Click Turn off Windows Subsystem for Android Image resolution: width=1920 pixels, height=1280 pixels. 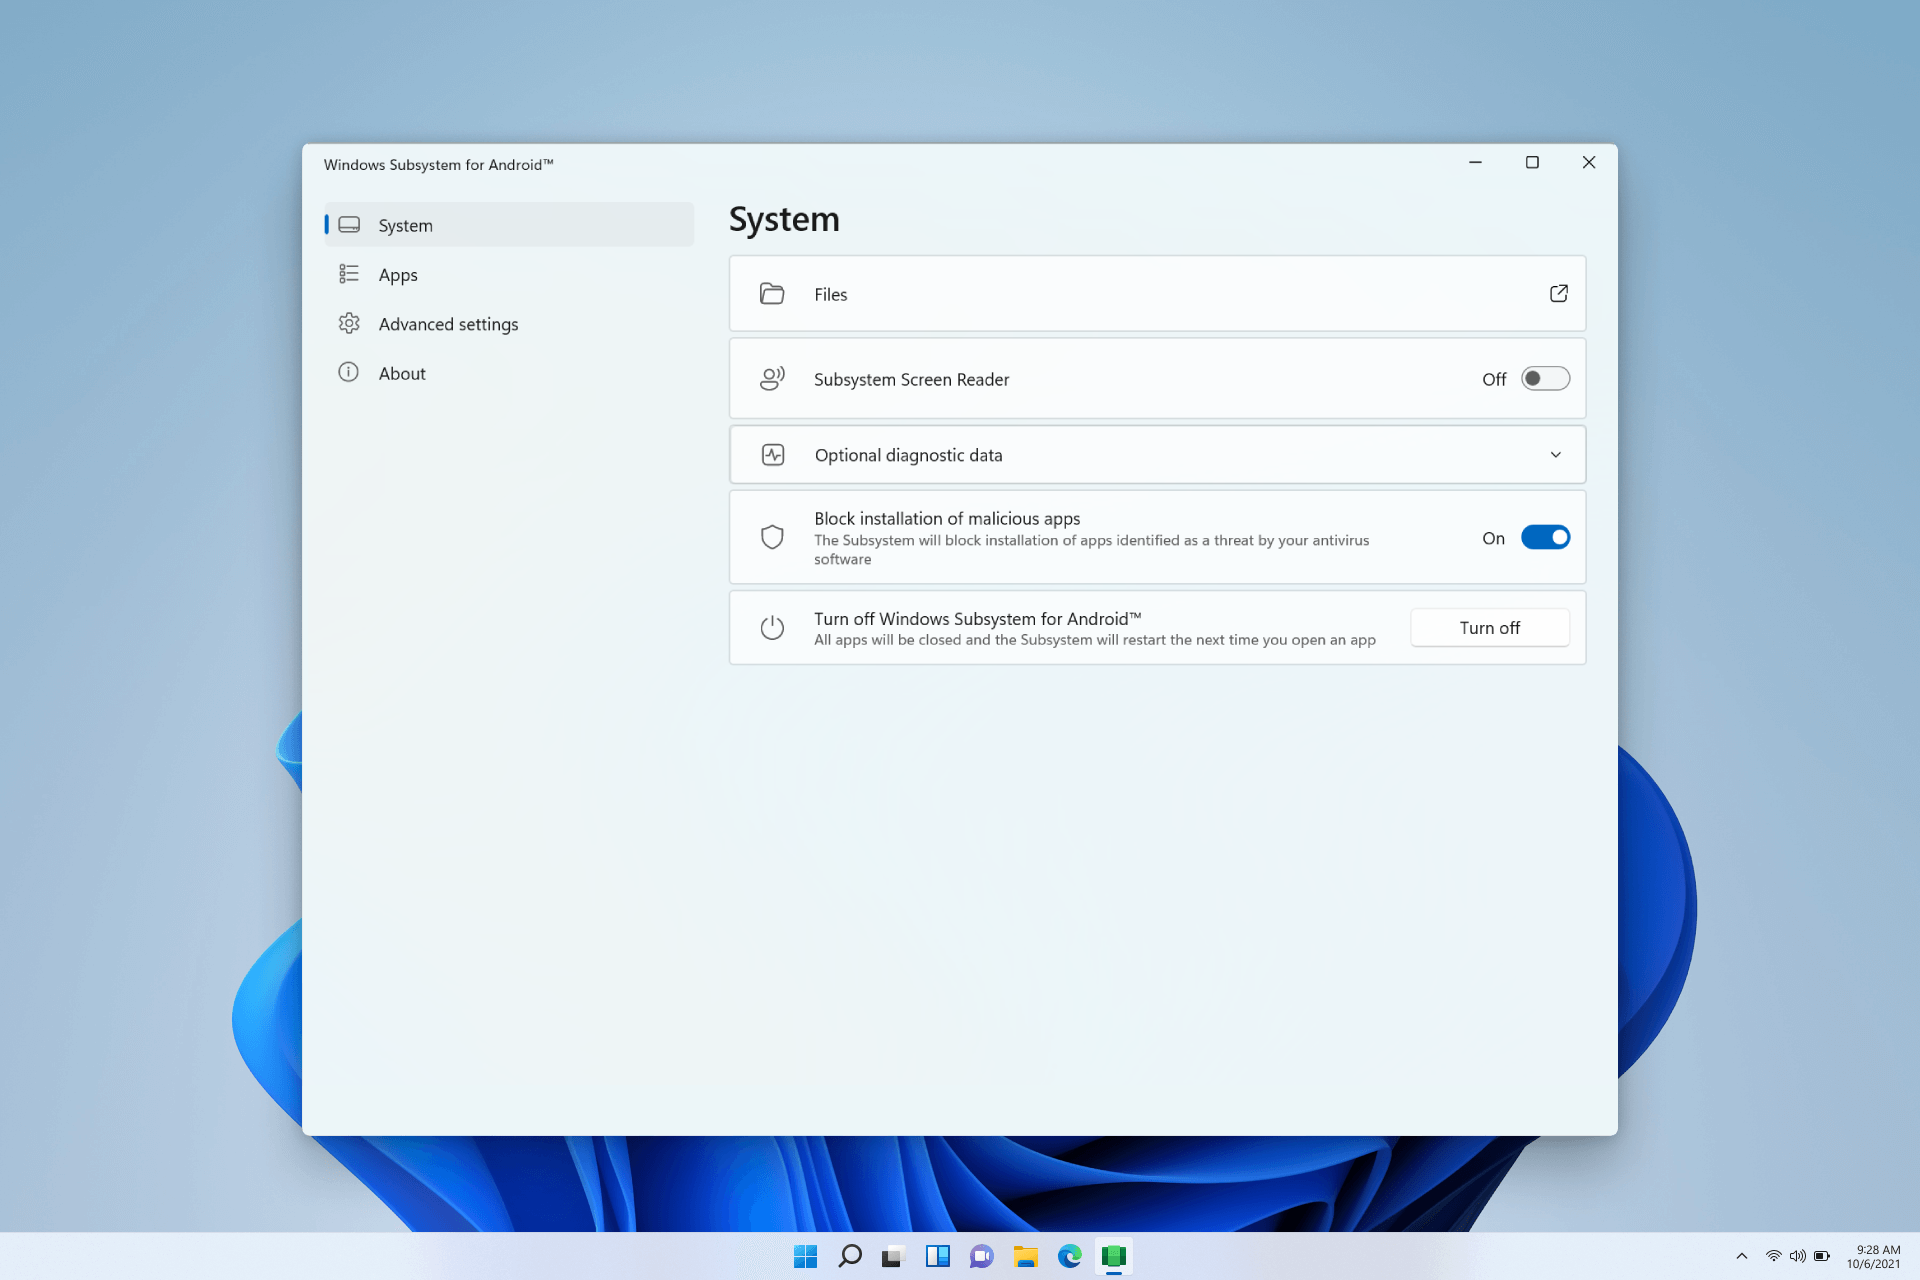(1489, 627)
